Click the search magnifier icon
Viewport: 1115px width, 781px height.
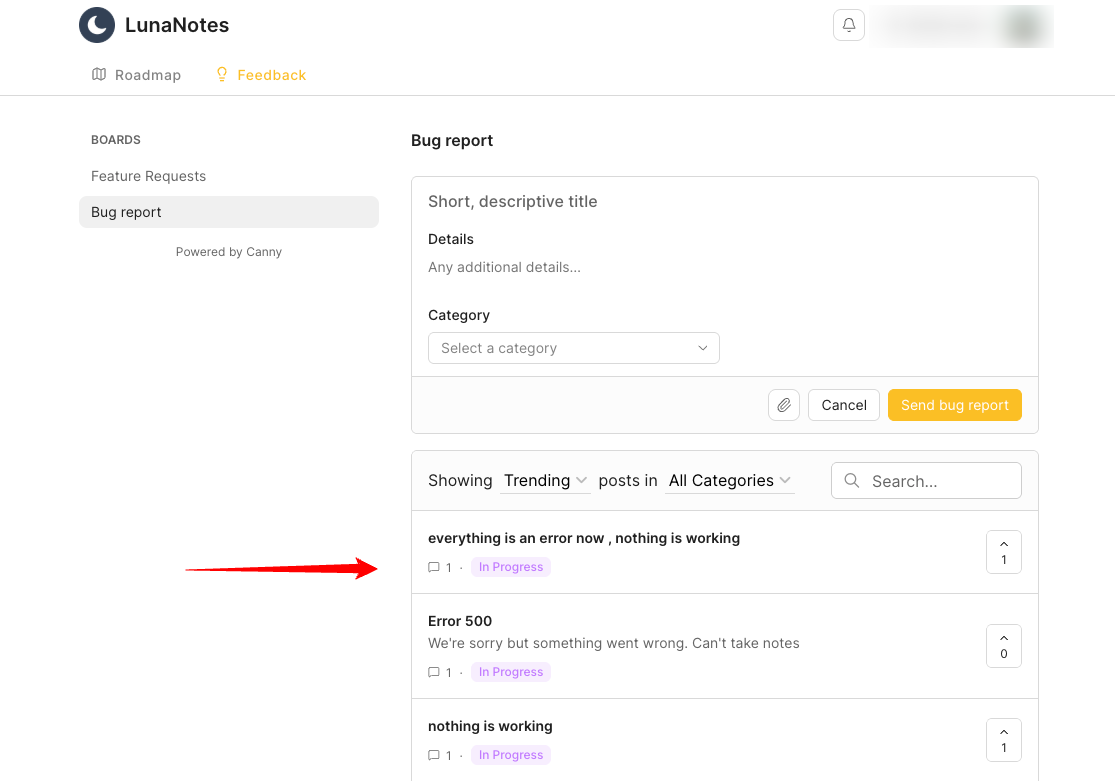(x=852, y=481)
